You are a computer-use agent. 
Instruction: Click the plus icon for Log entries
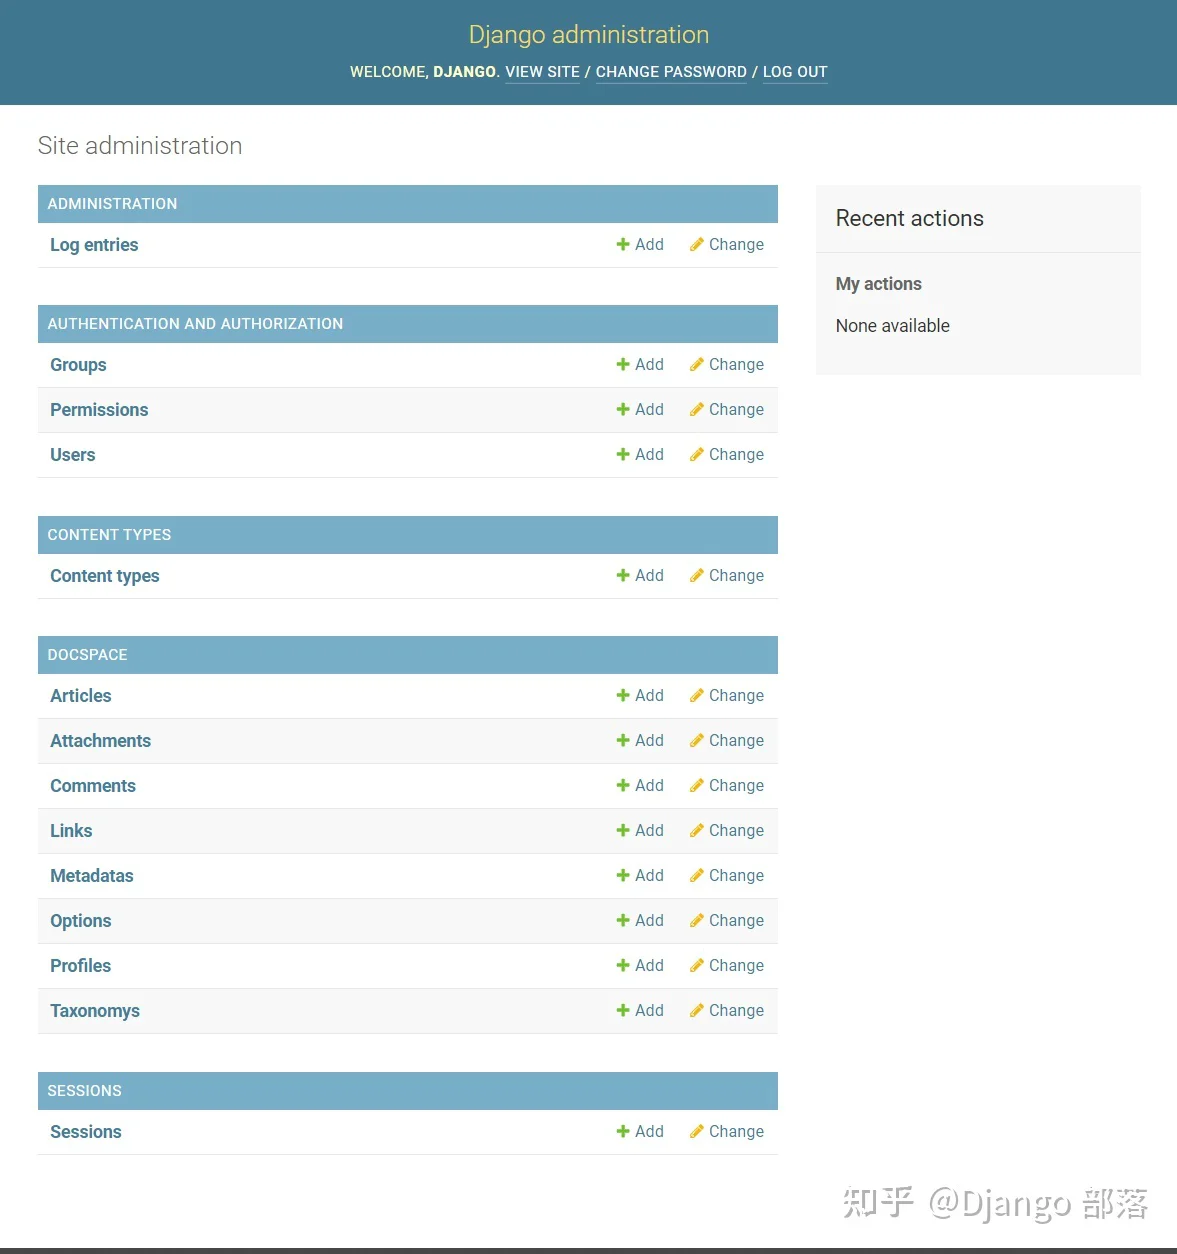[623, 244]
